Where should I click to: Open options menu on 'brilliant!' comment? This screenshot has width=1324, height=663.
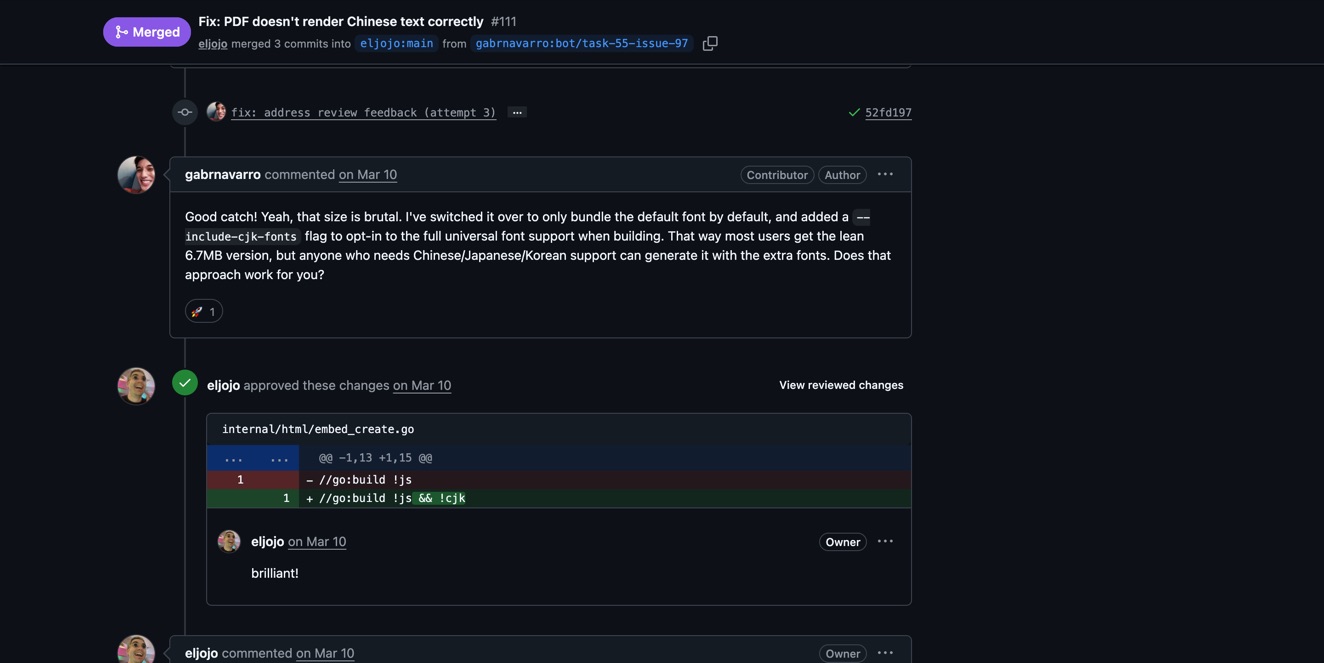pos(885,542)
